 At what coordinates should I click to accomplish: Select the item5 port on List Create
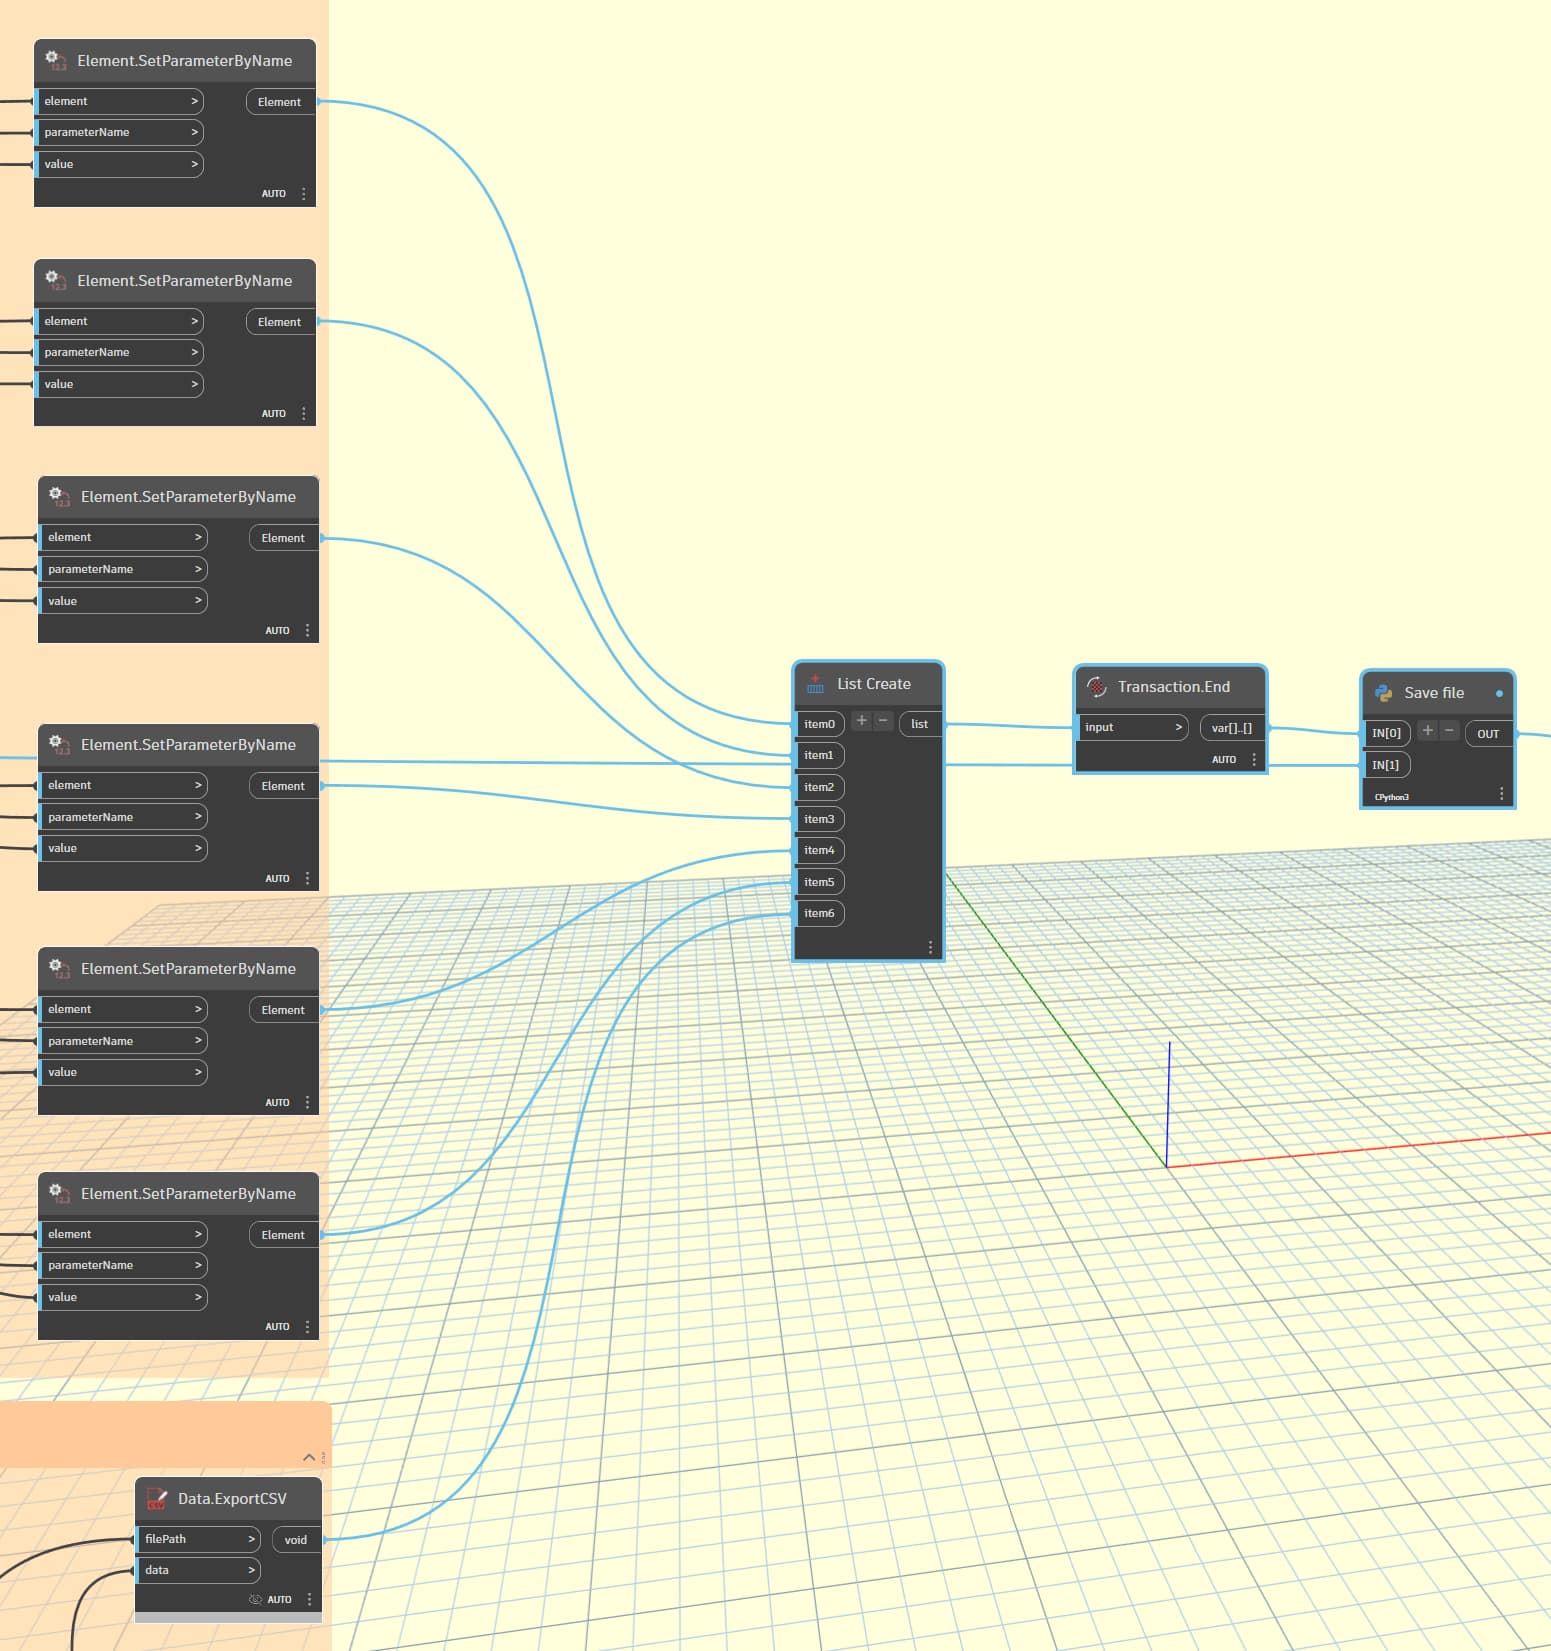820,882
